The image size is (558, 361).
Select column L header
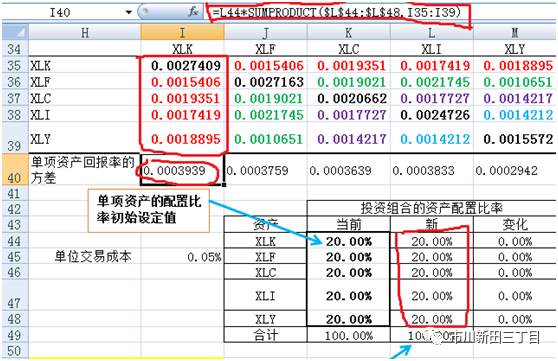[432, 33]
